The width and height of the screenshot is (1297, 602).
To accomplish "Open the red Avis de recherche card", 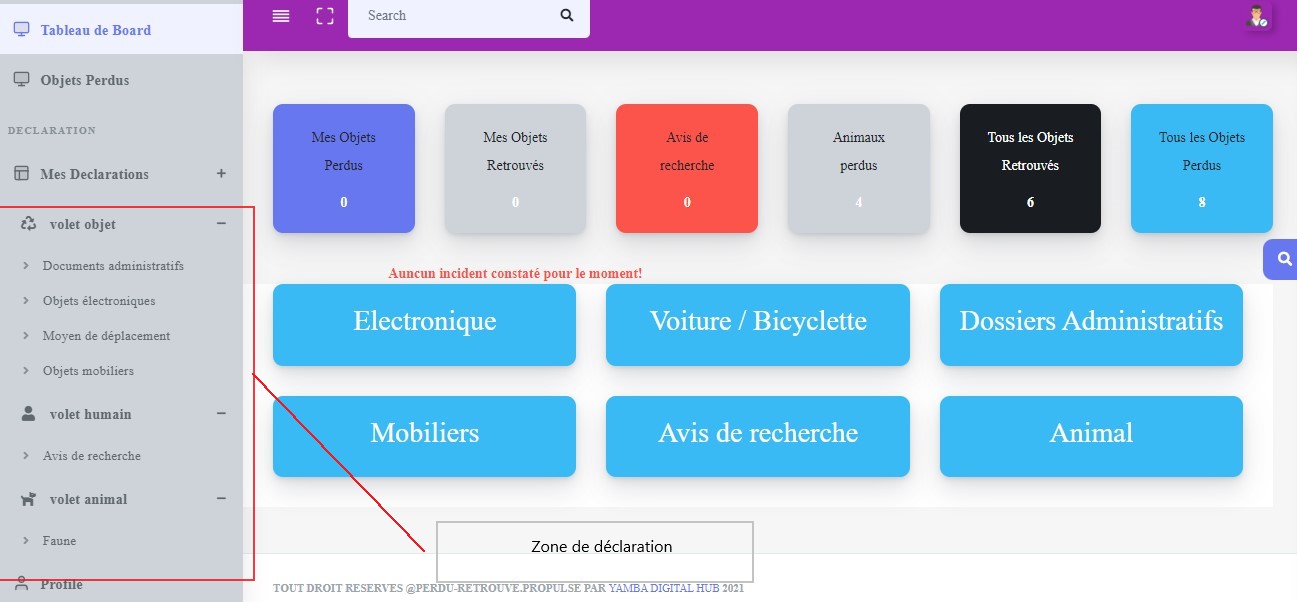I will pos(687,168).
